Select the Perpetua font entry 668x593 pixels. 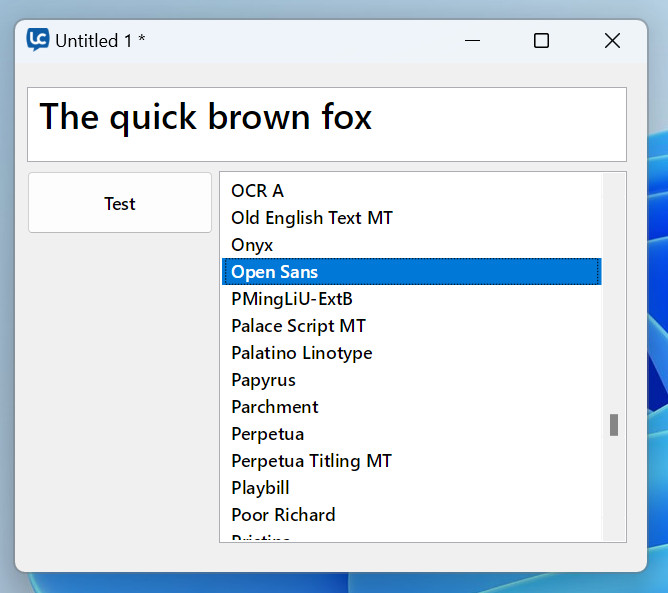(267, 434)
